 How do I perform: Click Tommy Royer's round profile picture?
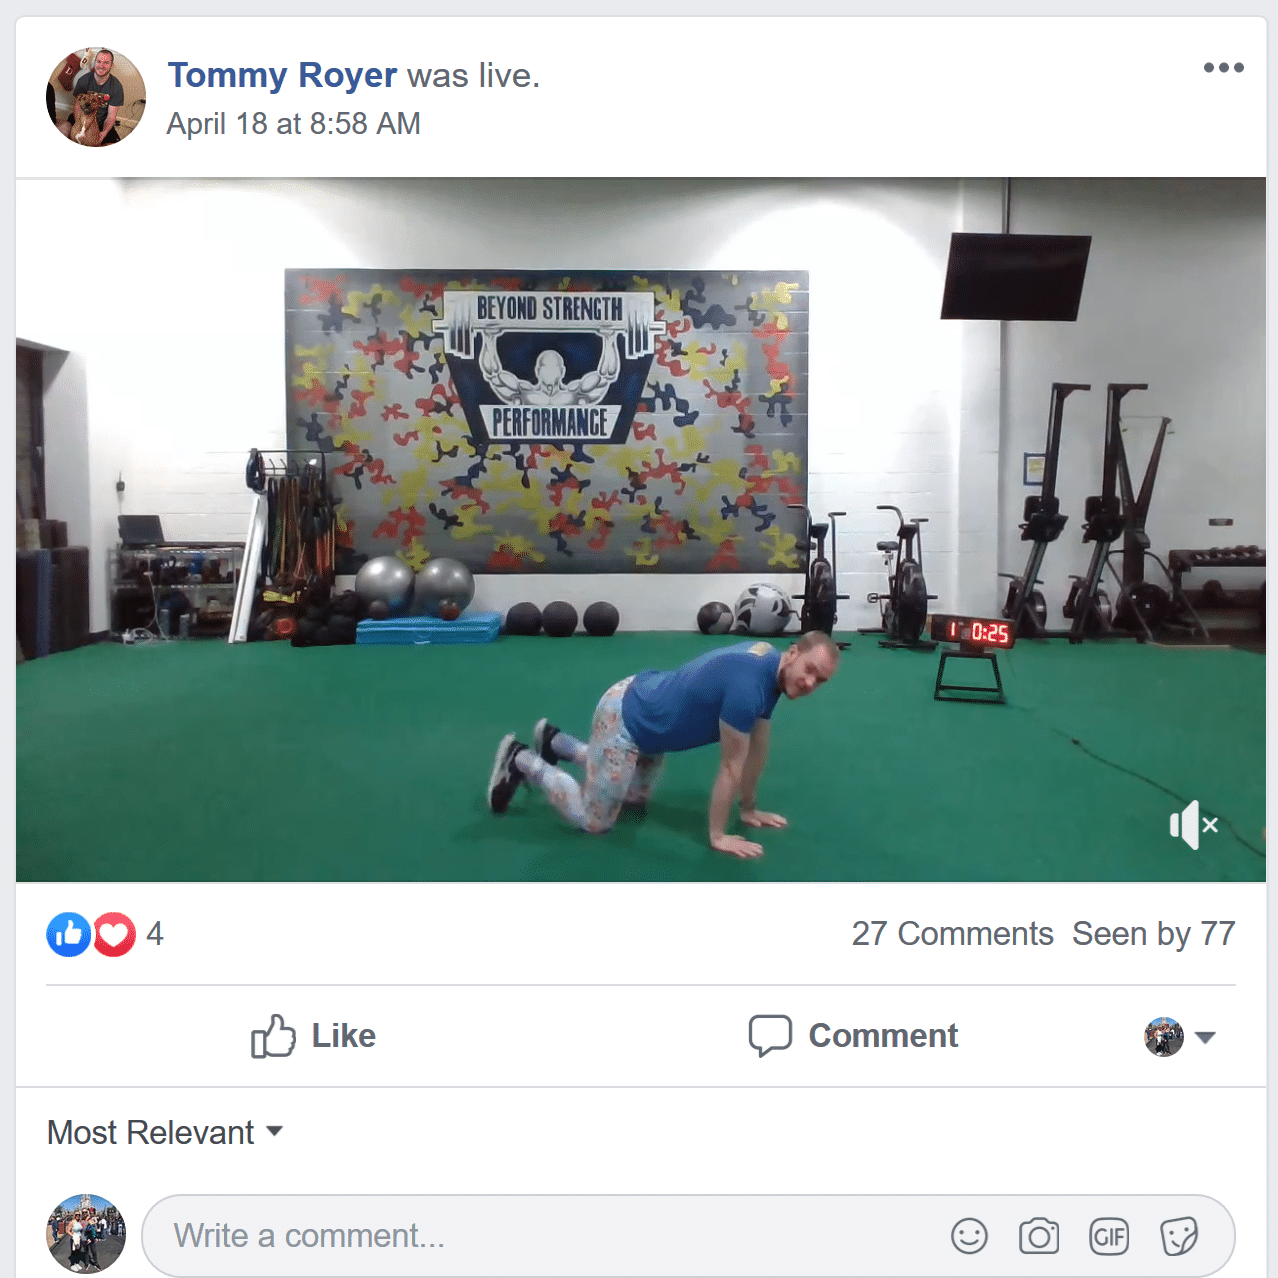96,97
